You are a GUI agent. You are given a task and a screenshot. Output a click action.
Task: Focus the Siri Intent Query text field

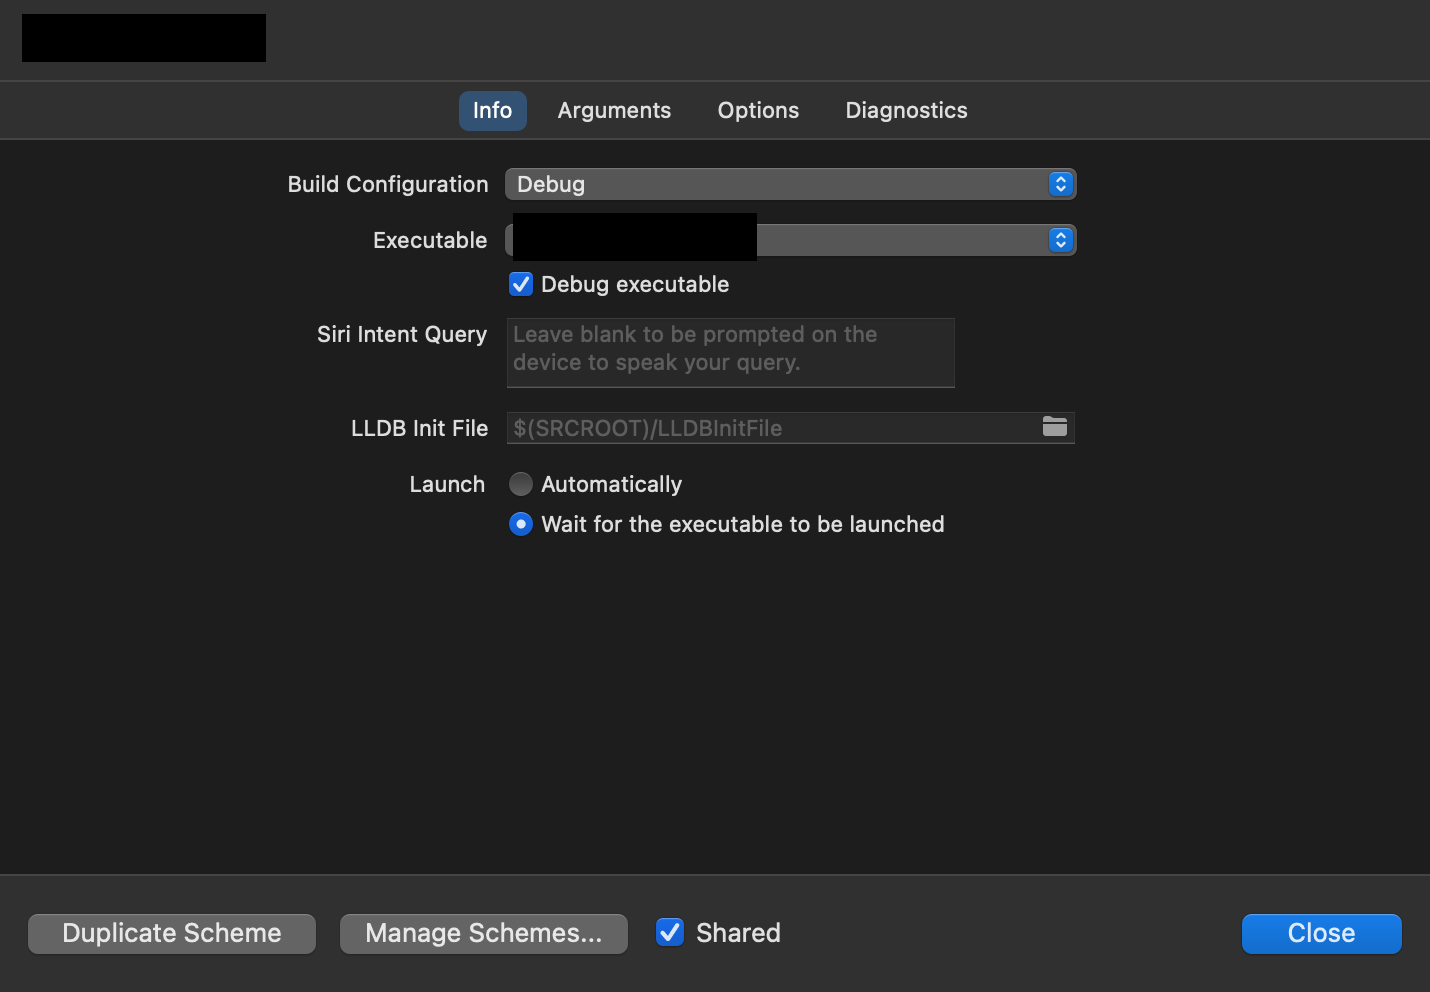(x=730, y=352)
